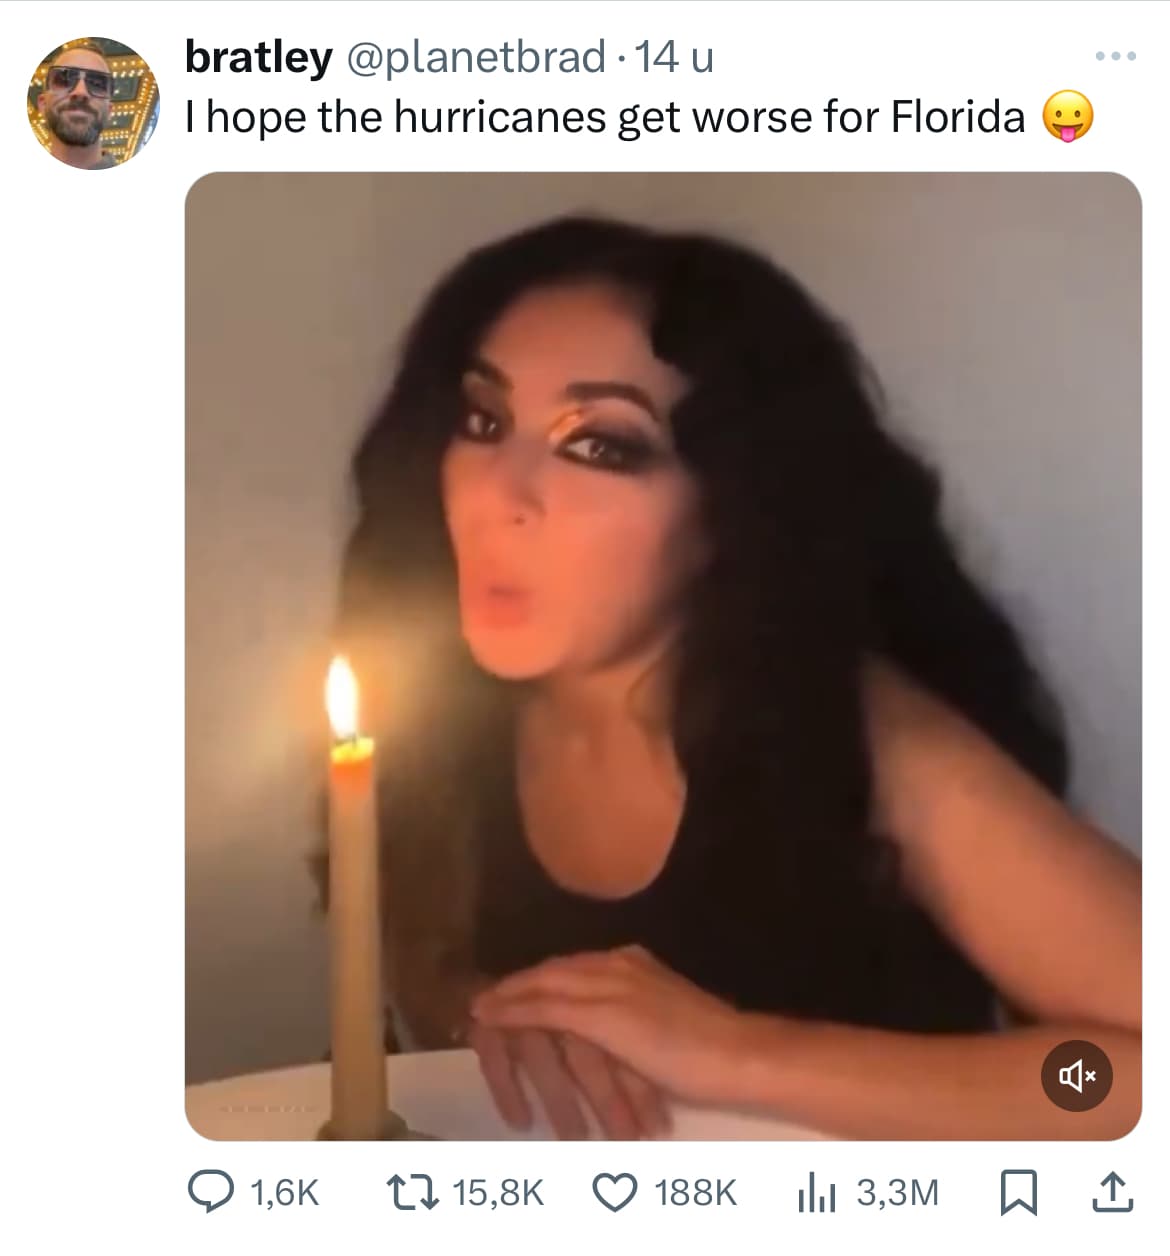Click the 3,3M views count
Image resolution: width=1170 pixels, height=1256 pixels.
click(x=898, y=1192)
